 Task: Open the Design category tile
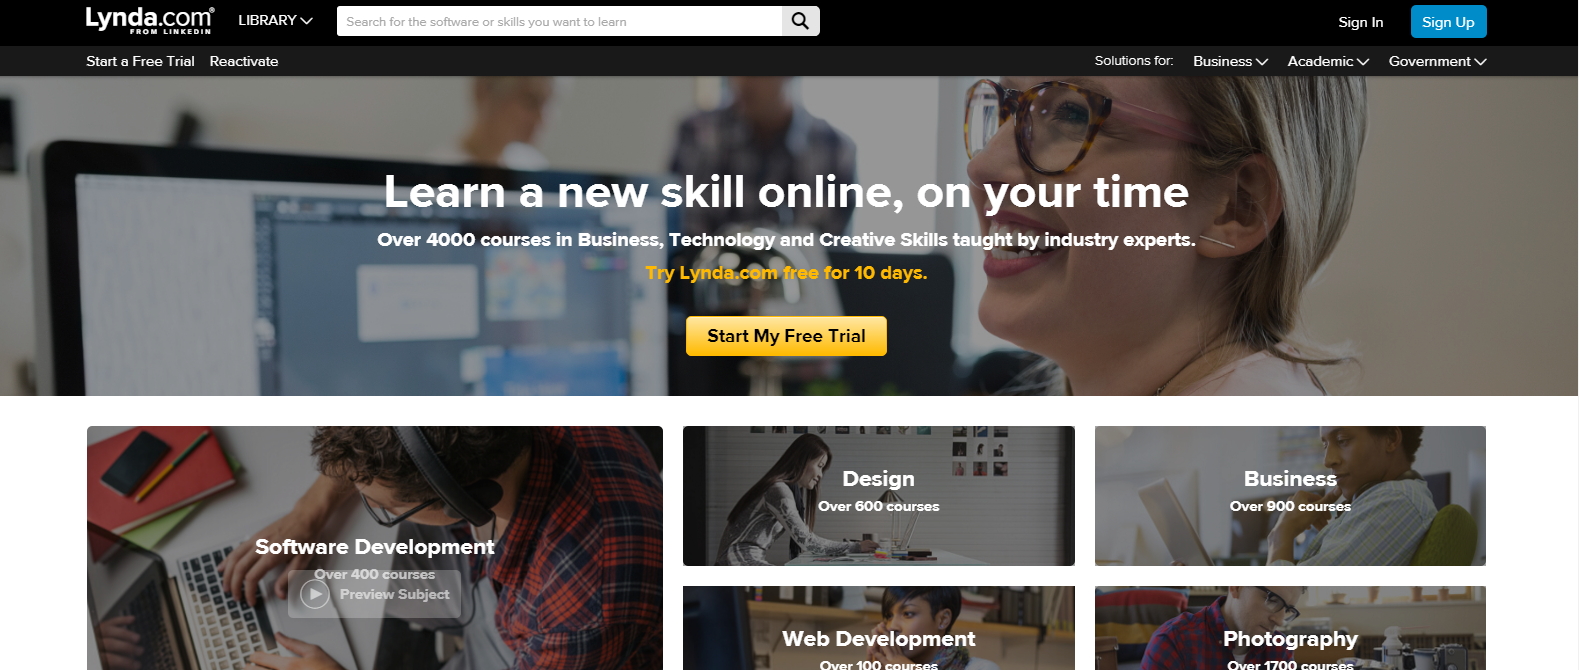click(879, 496)
